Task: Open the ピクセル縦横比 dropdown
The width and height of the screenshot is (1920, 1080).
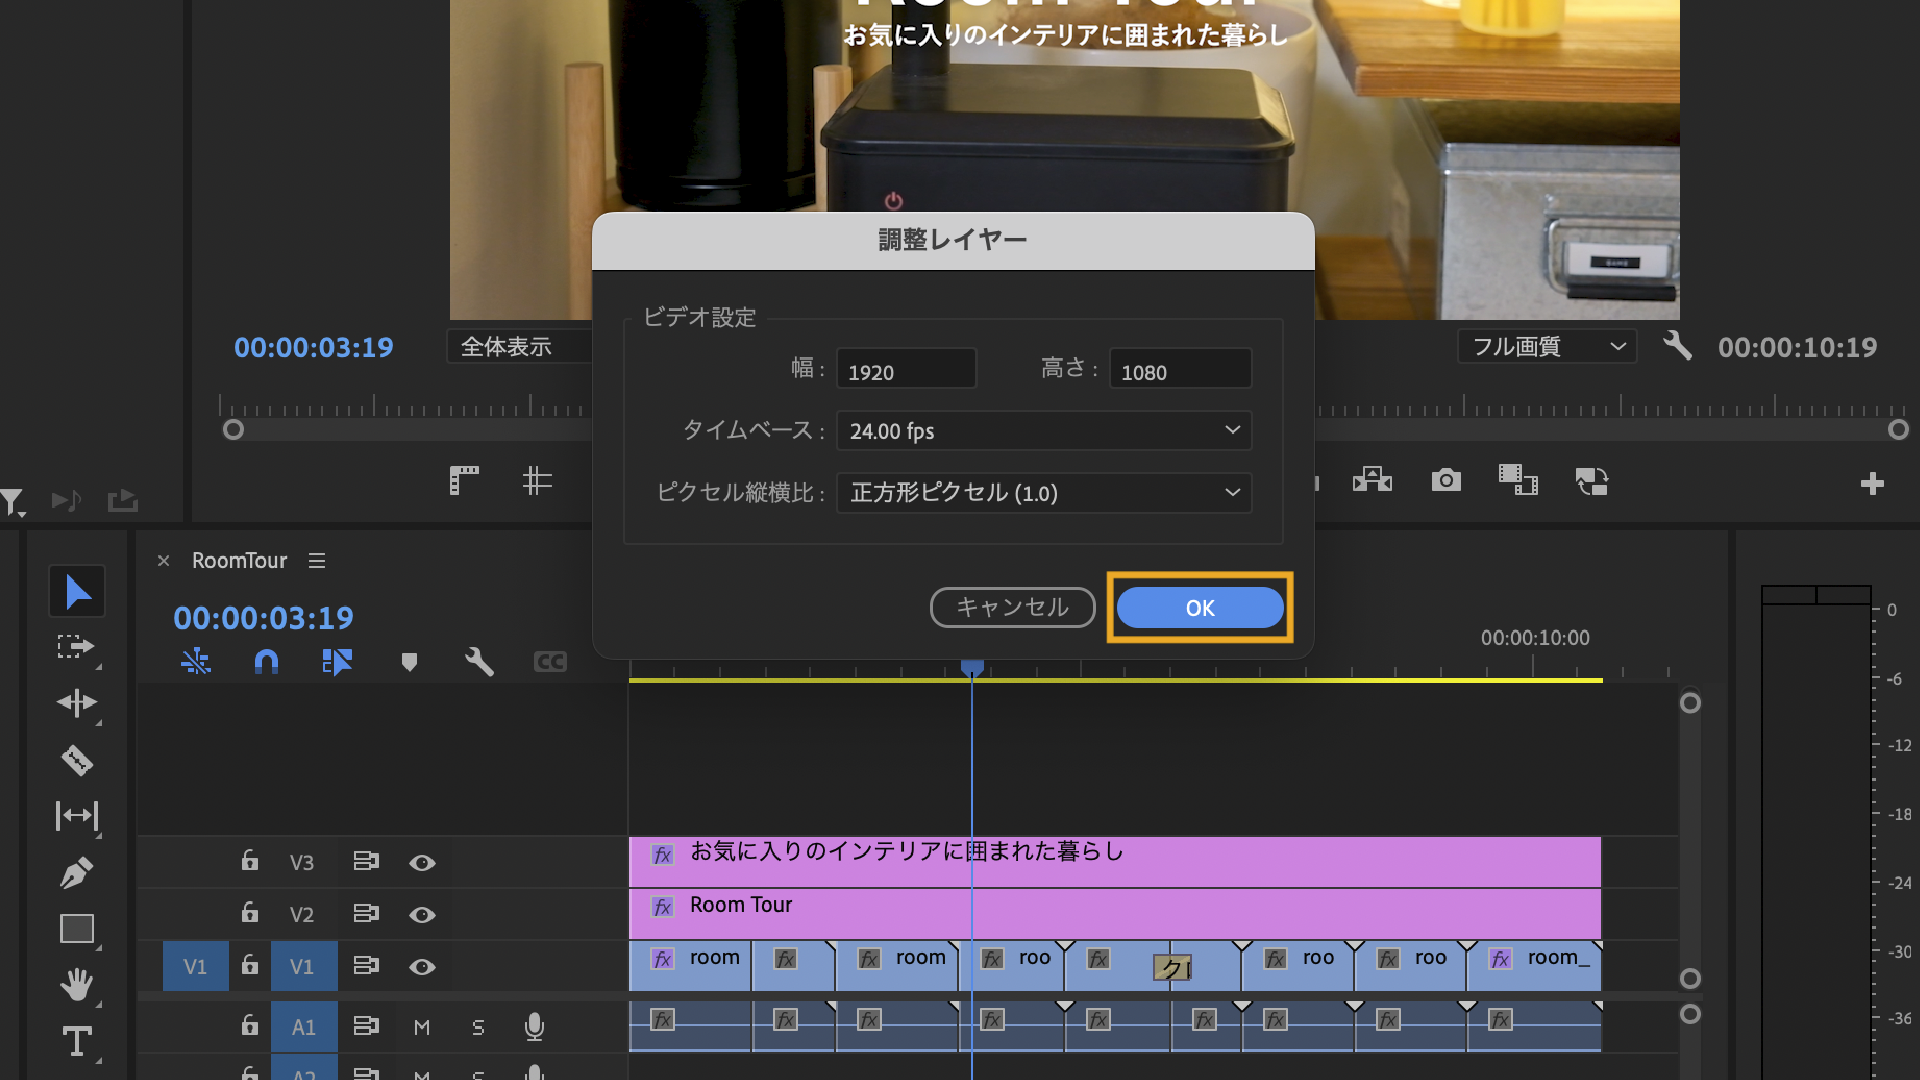Action: tap(1043, 493)
